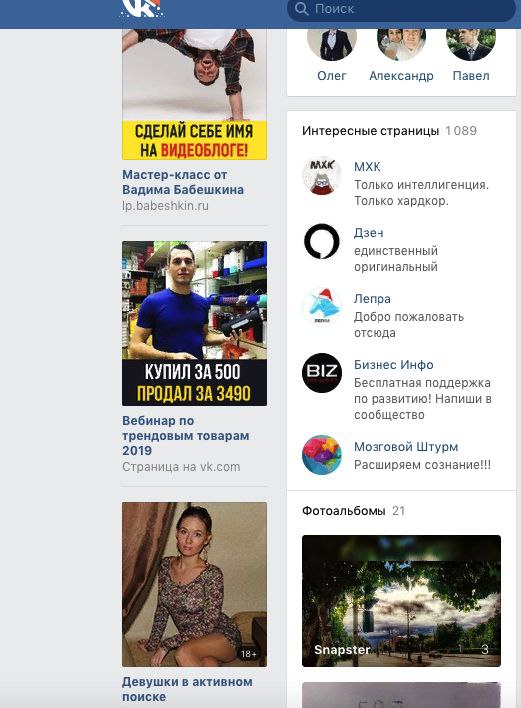
Task: Open the BIZ community avatar
Action: click(321, 373)
